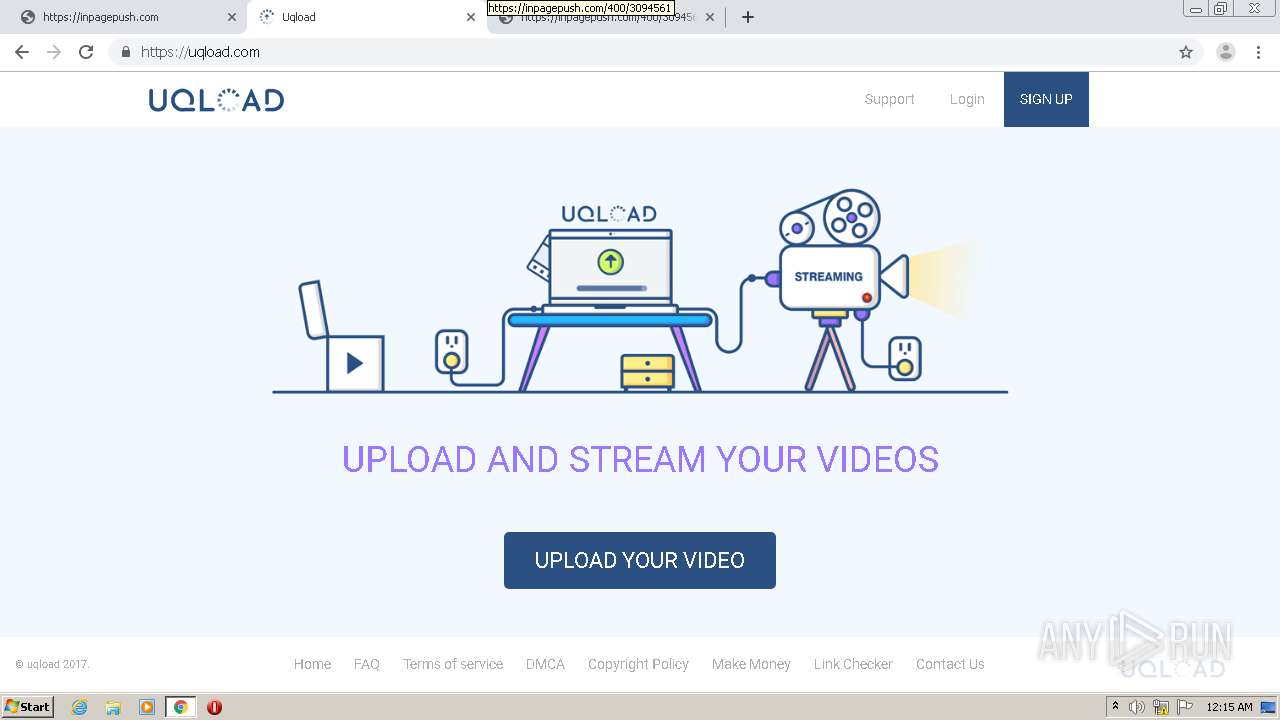Bookmark this page with the star icon
The image size is (1280, 720).
[x=1186, y=52]
